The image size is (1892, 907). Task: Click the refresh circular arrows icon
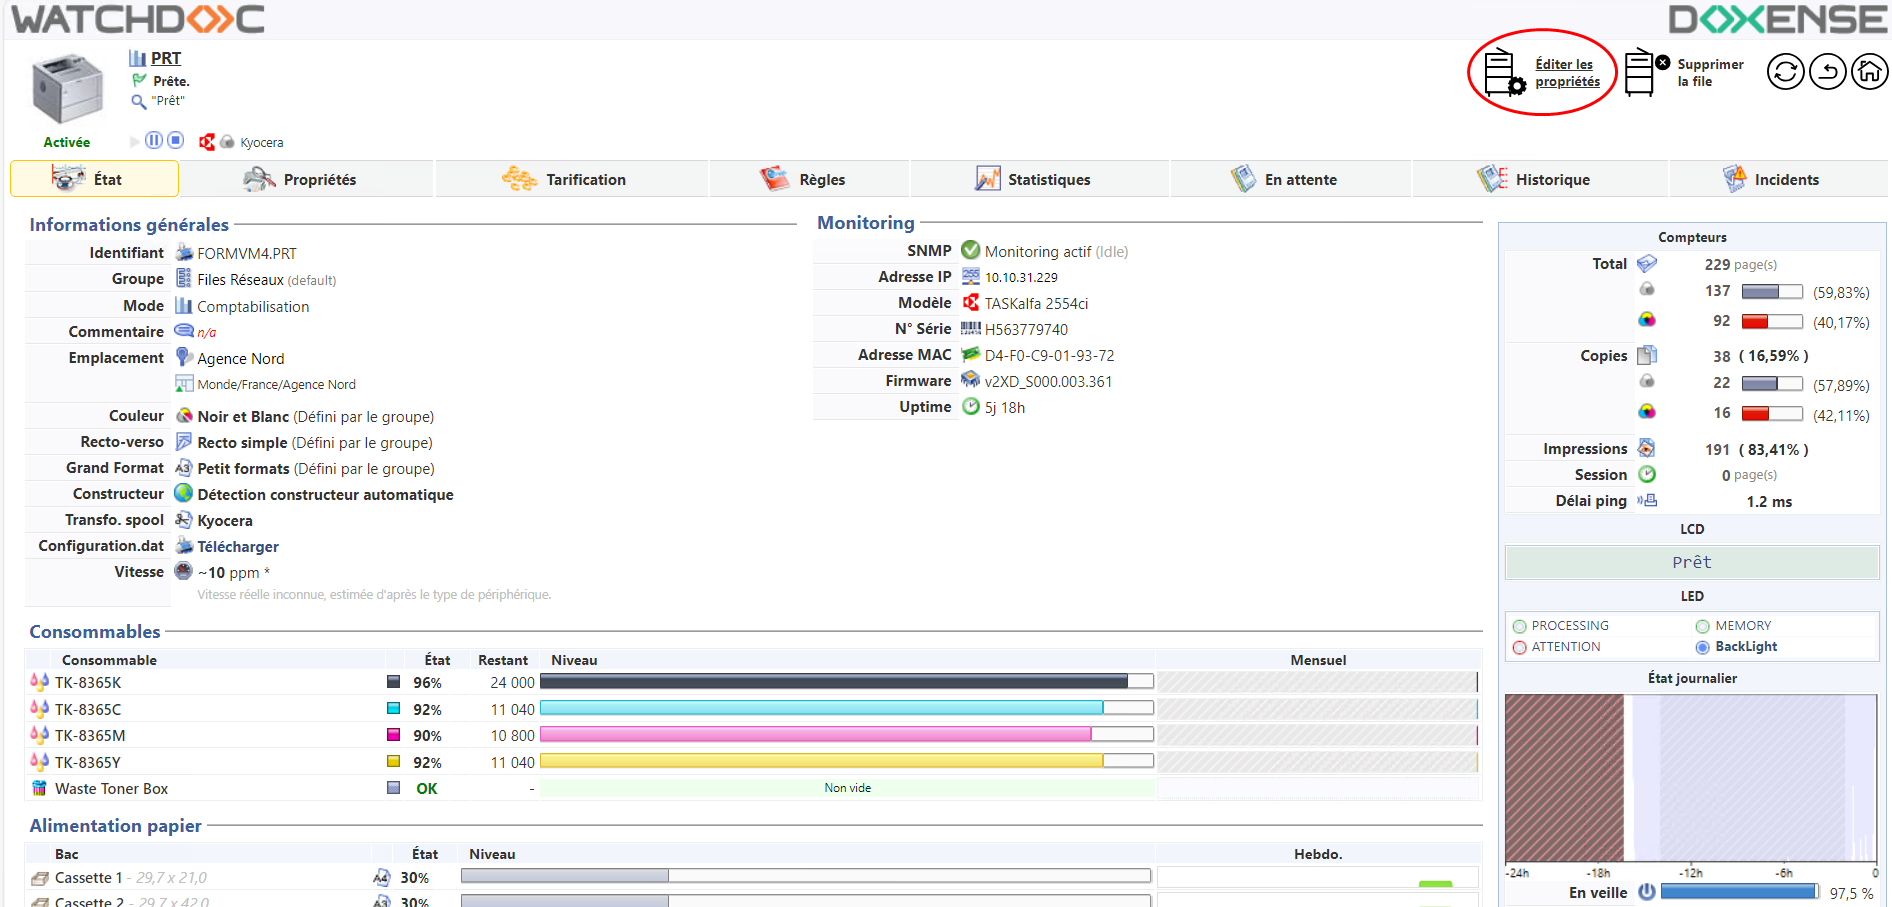1785,72
